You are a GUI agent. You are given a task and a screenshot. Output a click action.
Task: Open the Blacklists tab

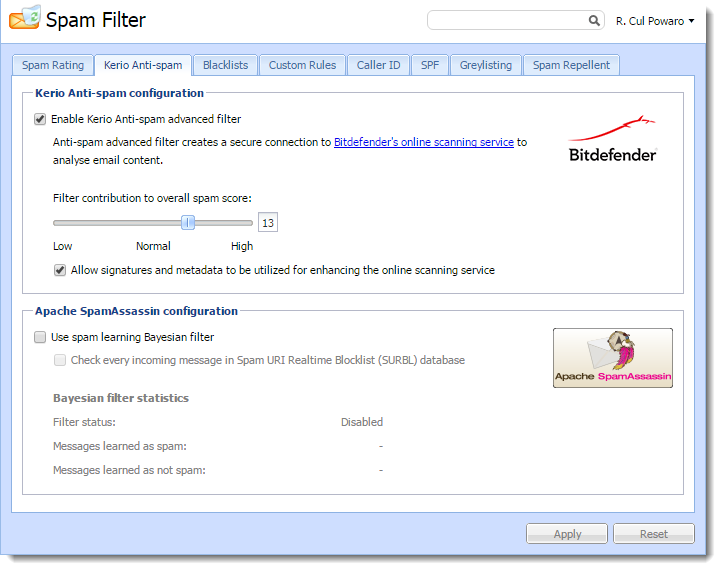[225, 65]
